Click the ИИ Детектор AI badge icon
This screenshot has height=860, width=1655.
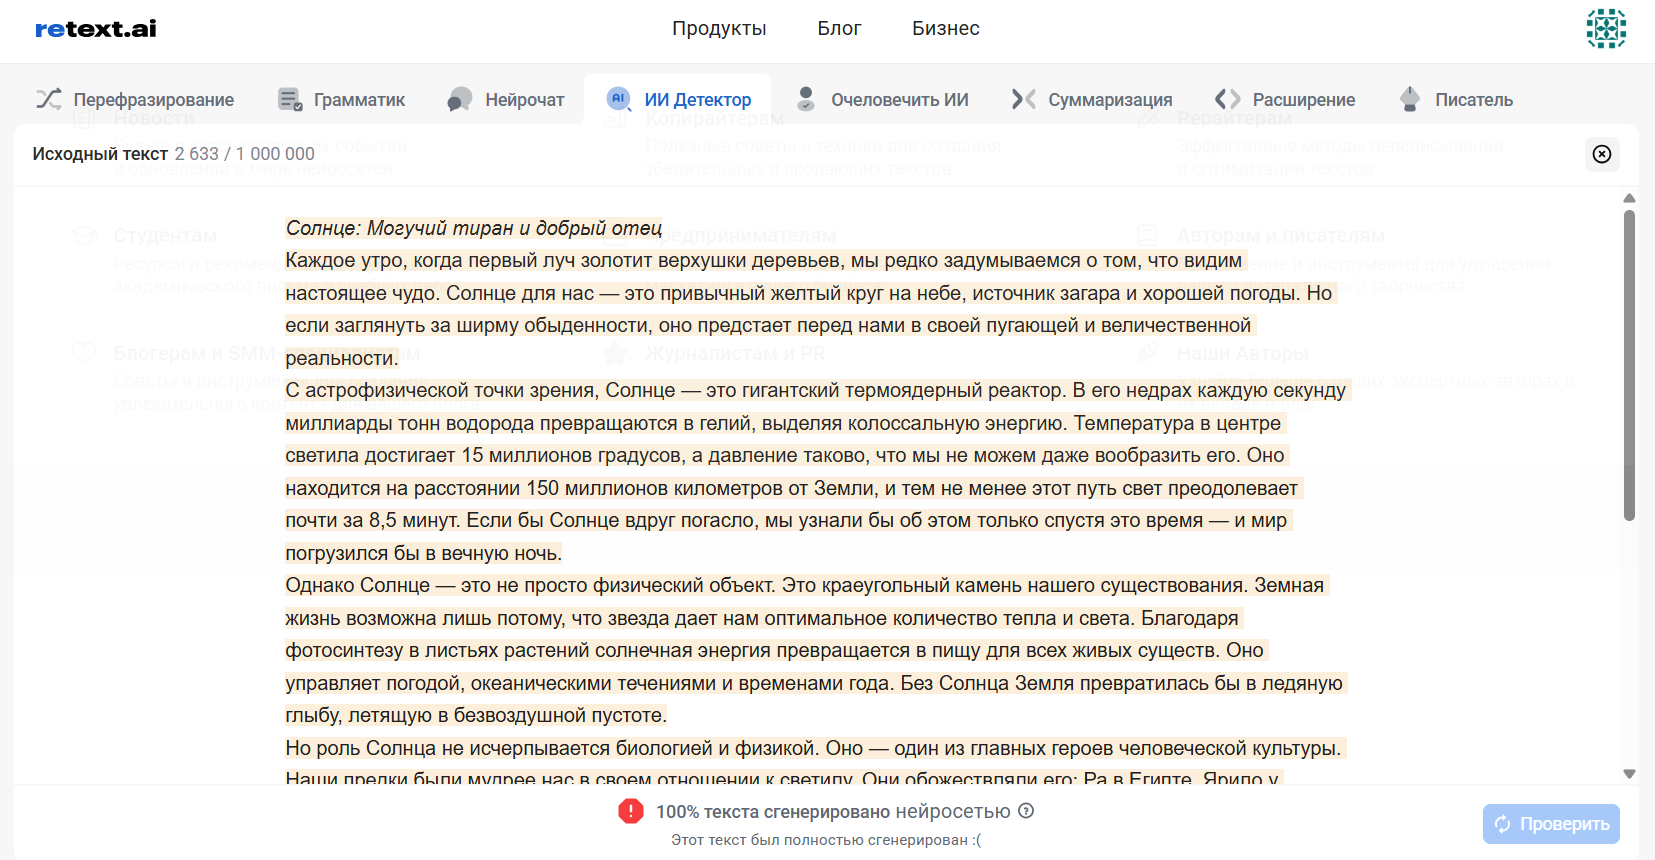pos(619,98)
